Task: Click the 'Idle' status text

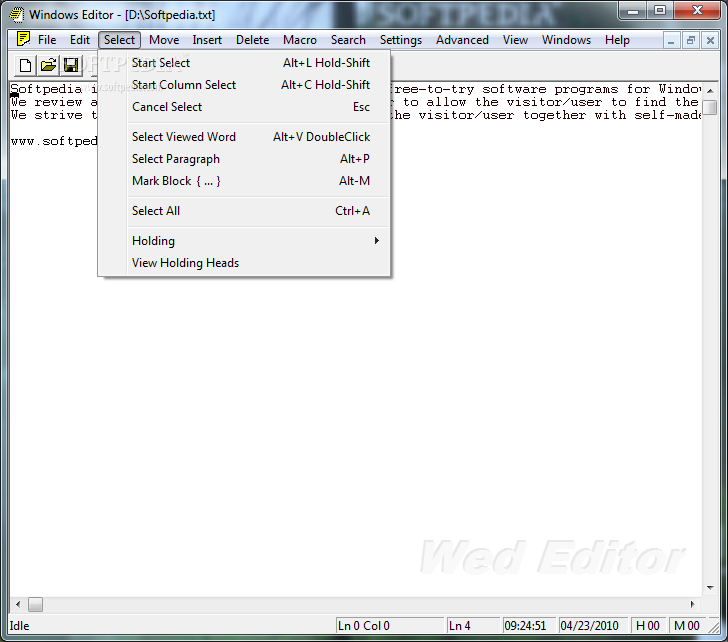Action: coord(20,626)
